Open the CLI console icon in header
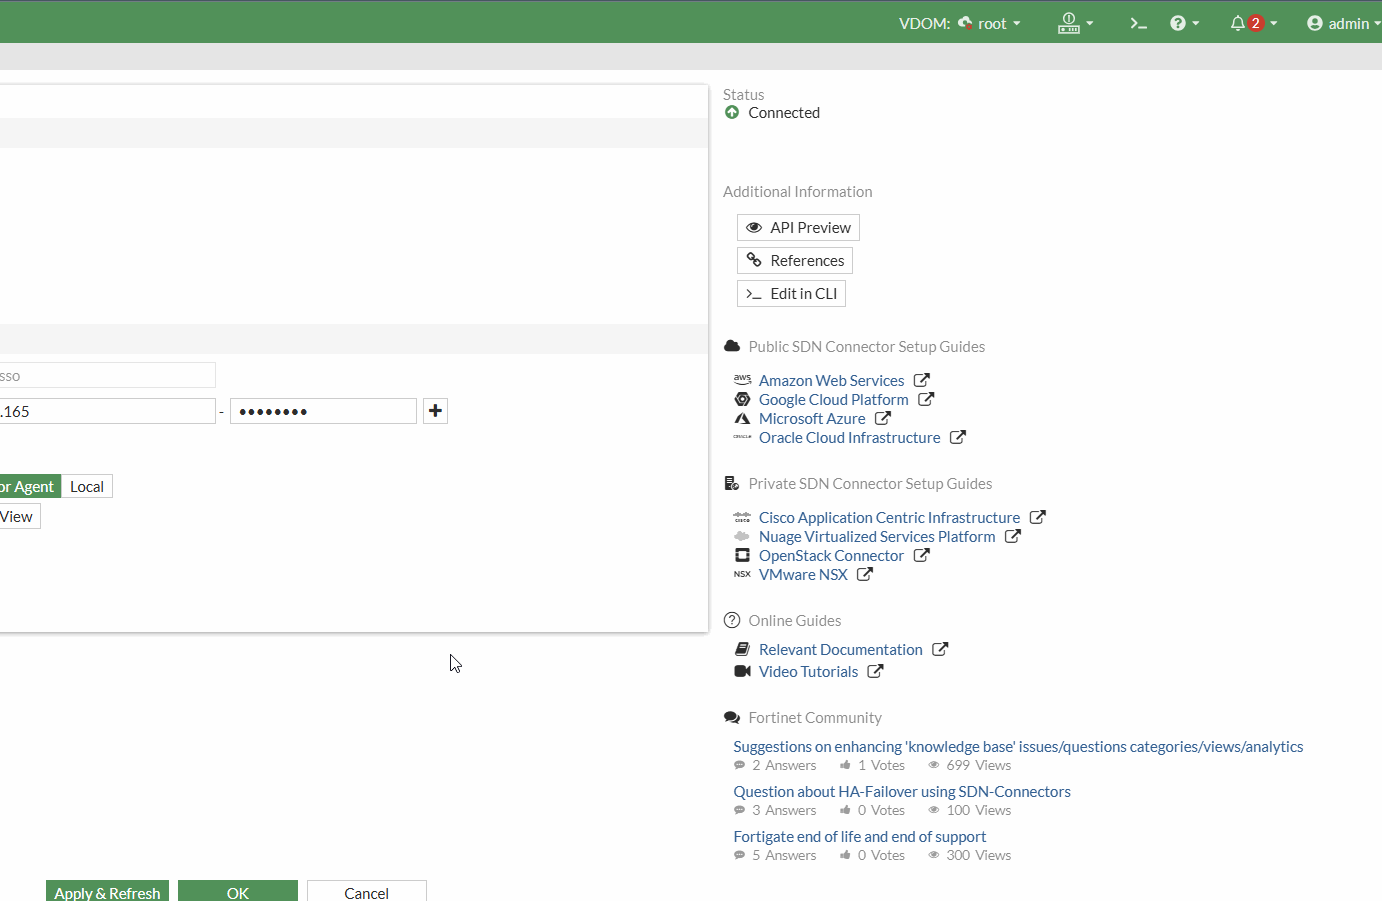 click(1138, 23)
